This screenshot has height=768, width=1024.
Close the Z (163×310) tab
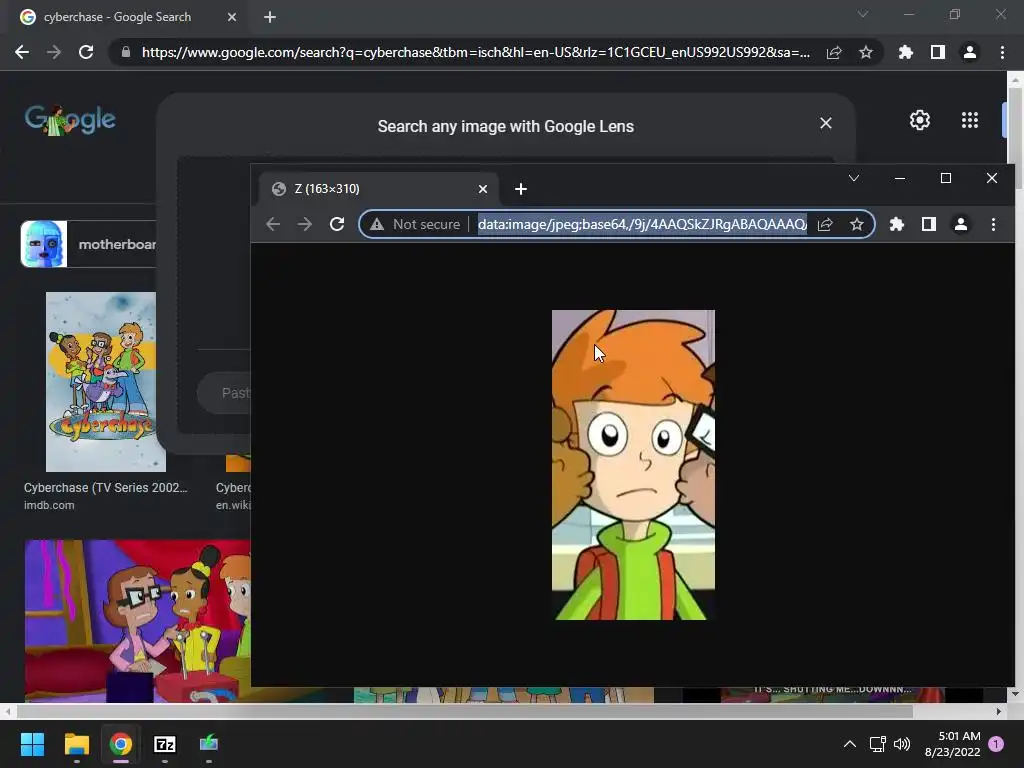[x=483, y=189]
